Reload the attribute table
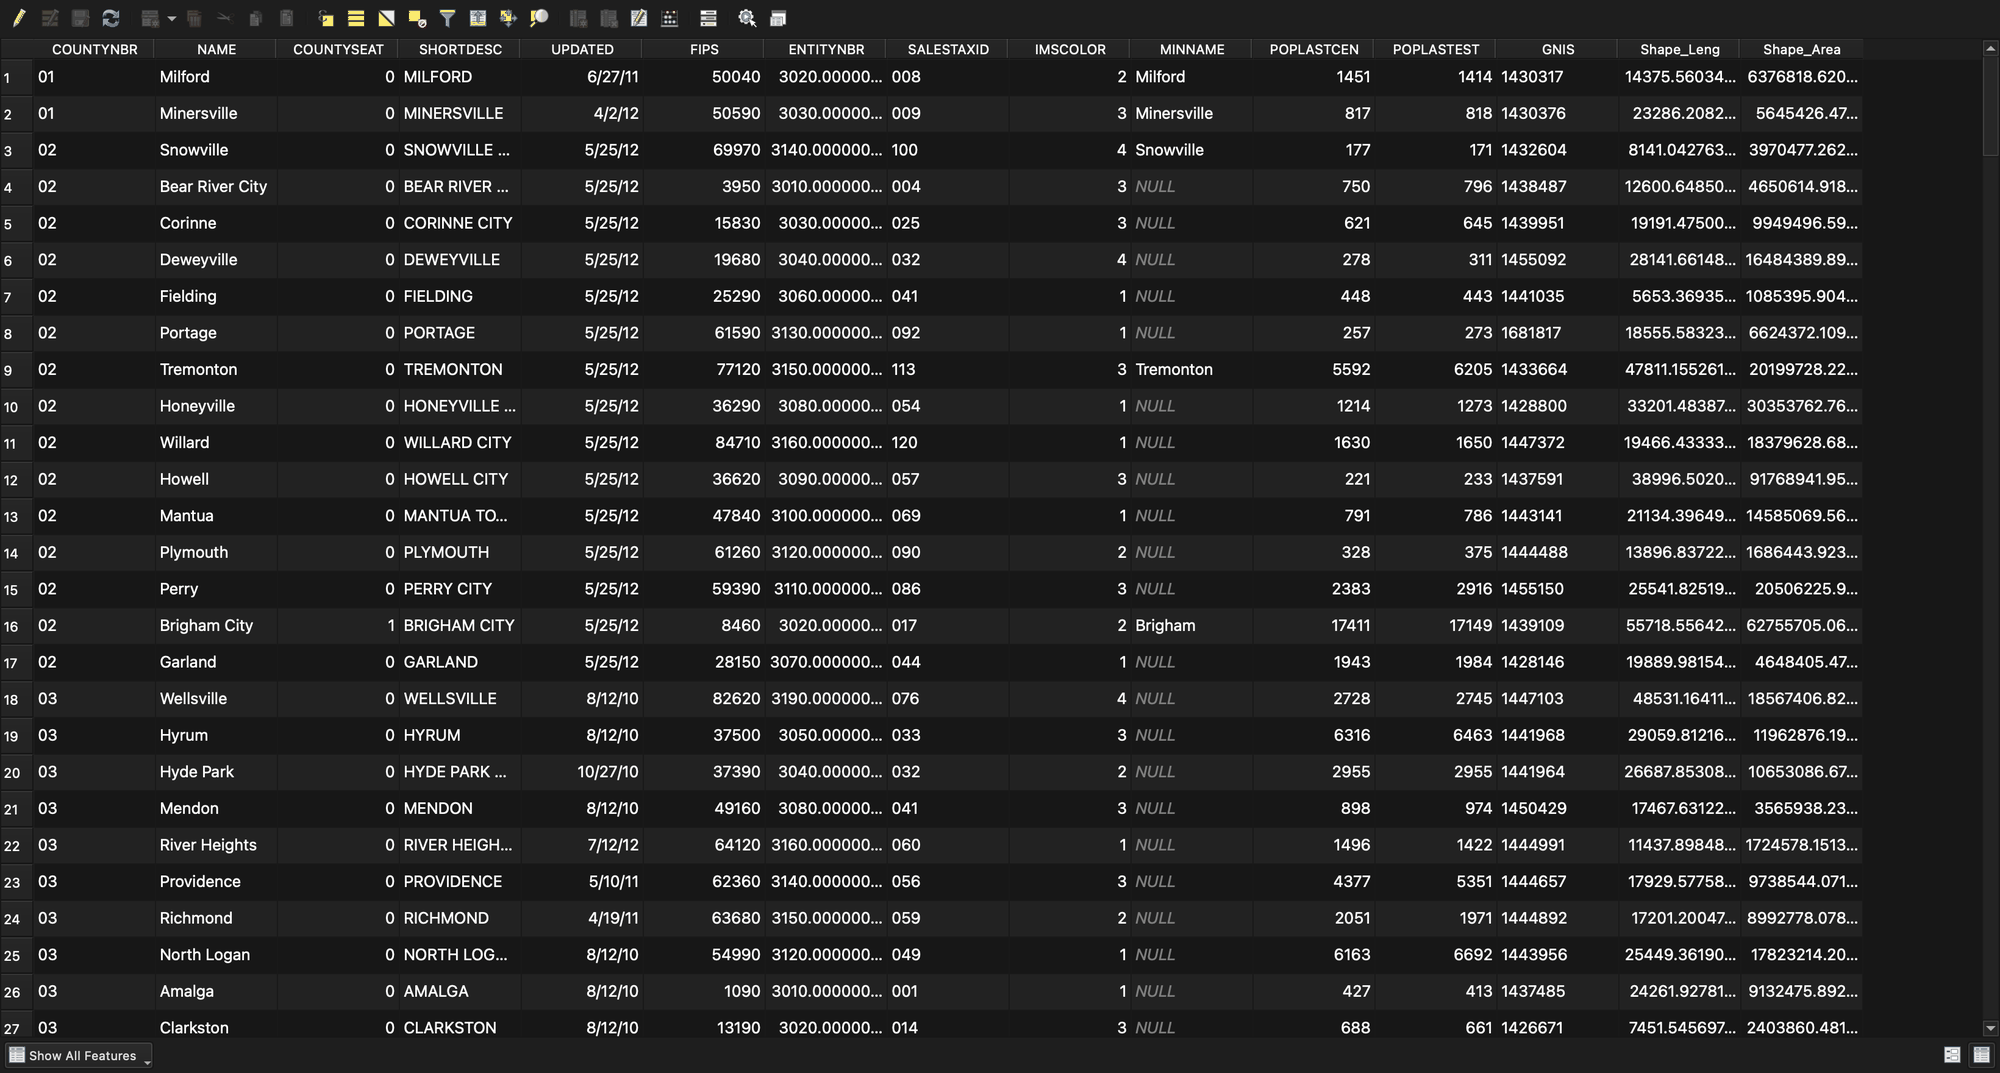The image size is (2000, 1073). point(111,18)
